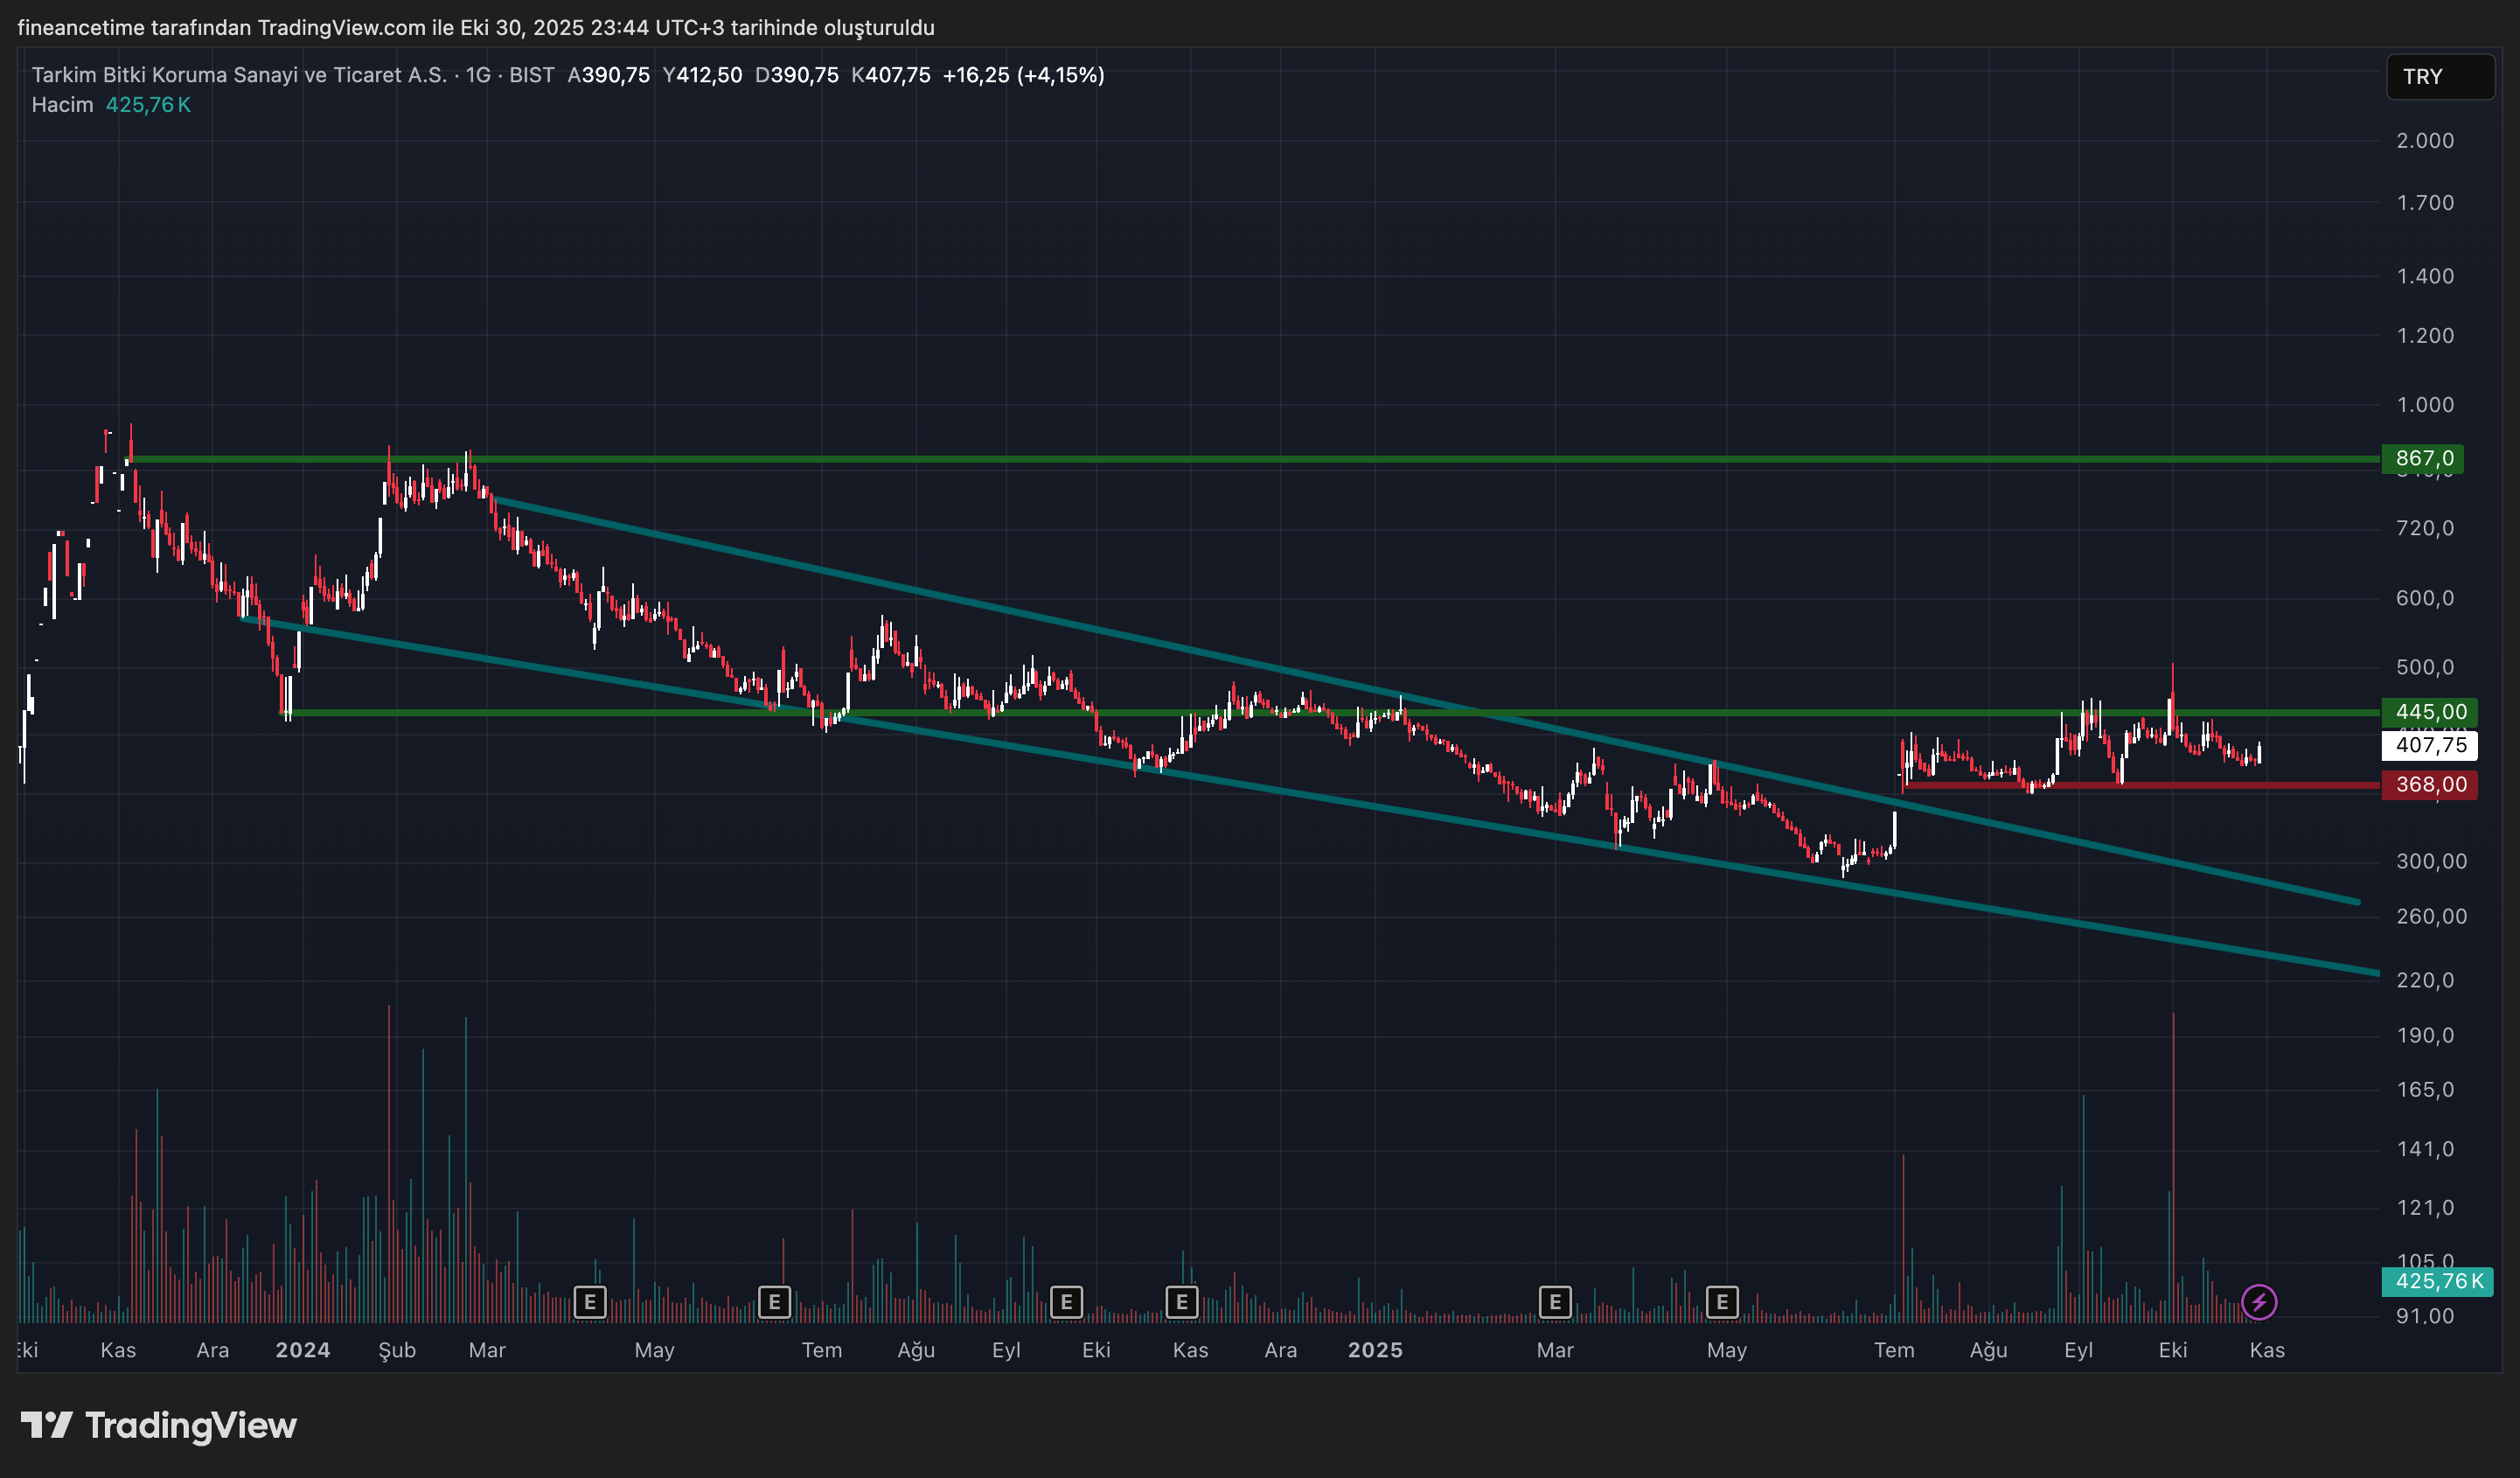Select the earnings 'E' marker near Tem 2024
The image size is (2520, 1478).
tap(775, 1302)
